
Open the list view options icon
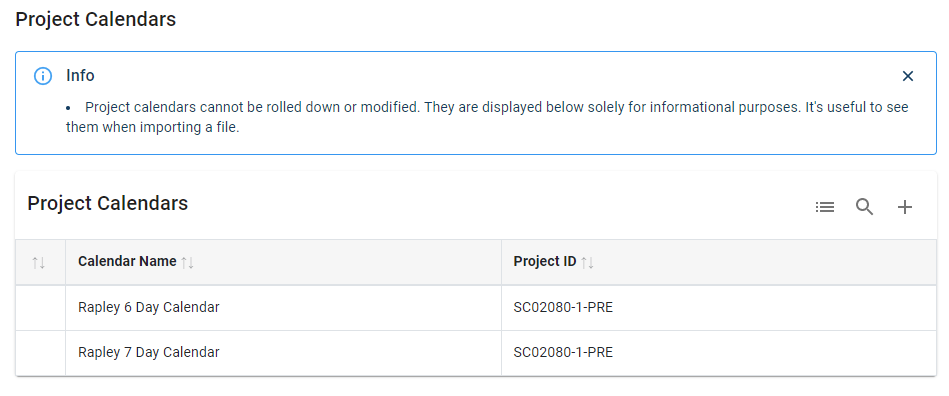click(x=824, y=207)
